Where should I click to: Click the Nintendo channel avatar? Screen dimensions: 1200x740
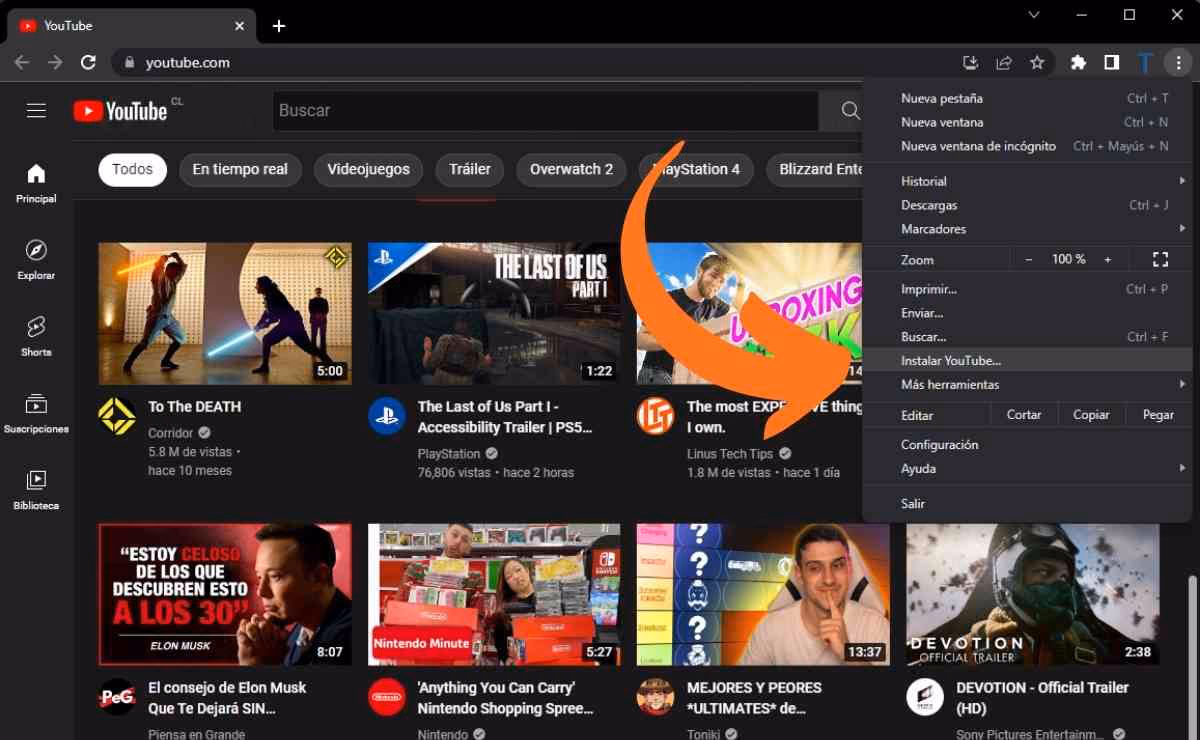point(386,697)
